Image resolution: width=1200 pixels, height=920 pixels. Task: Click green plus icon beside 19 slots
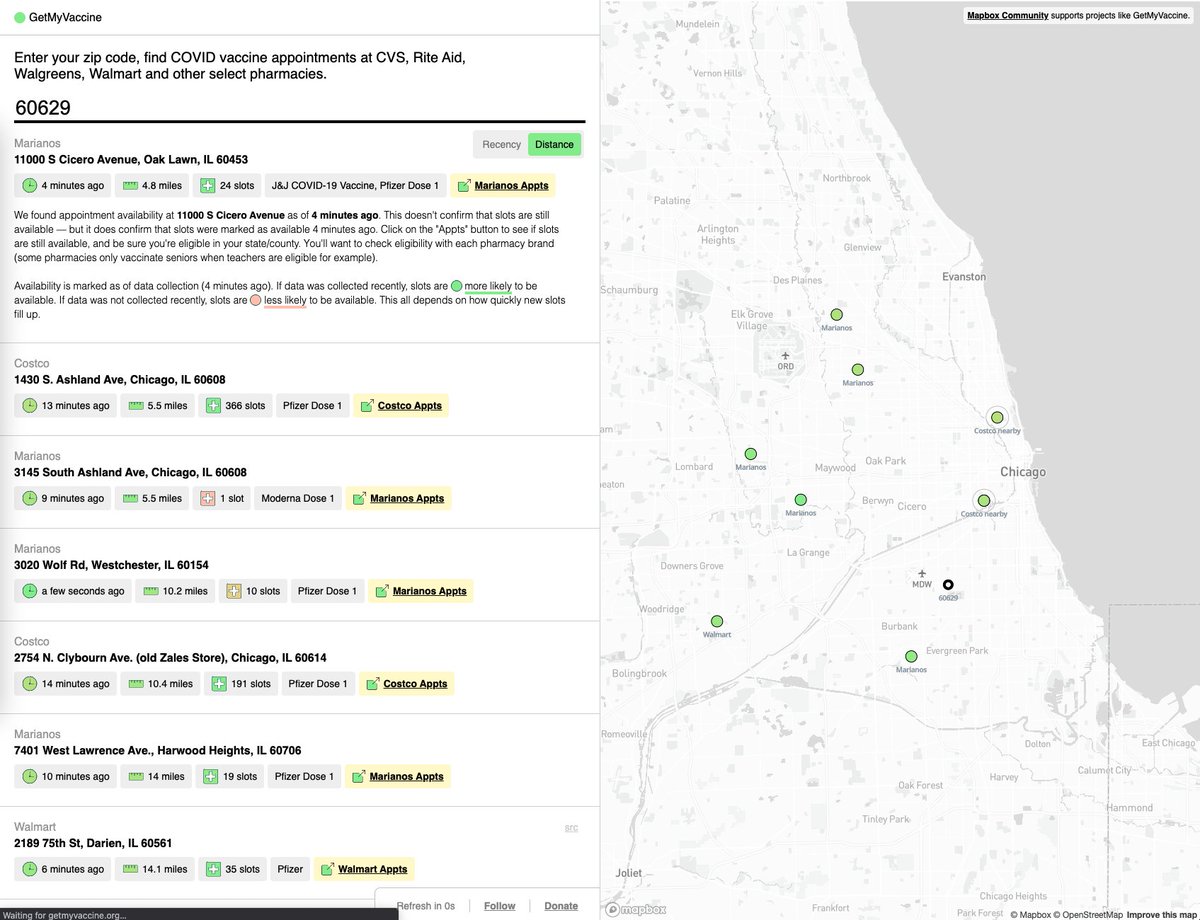(211, 776)
